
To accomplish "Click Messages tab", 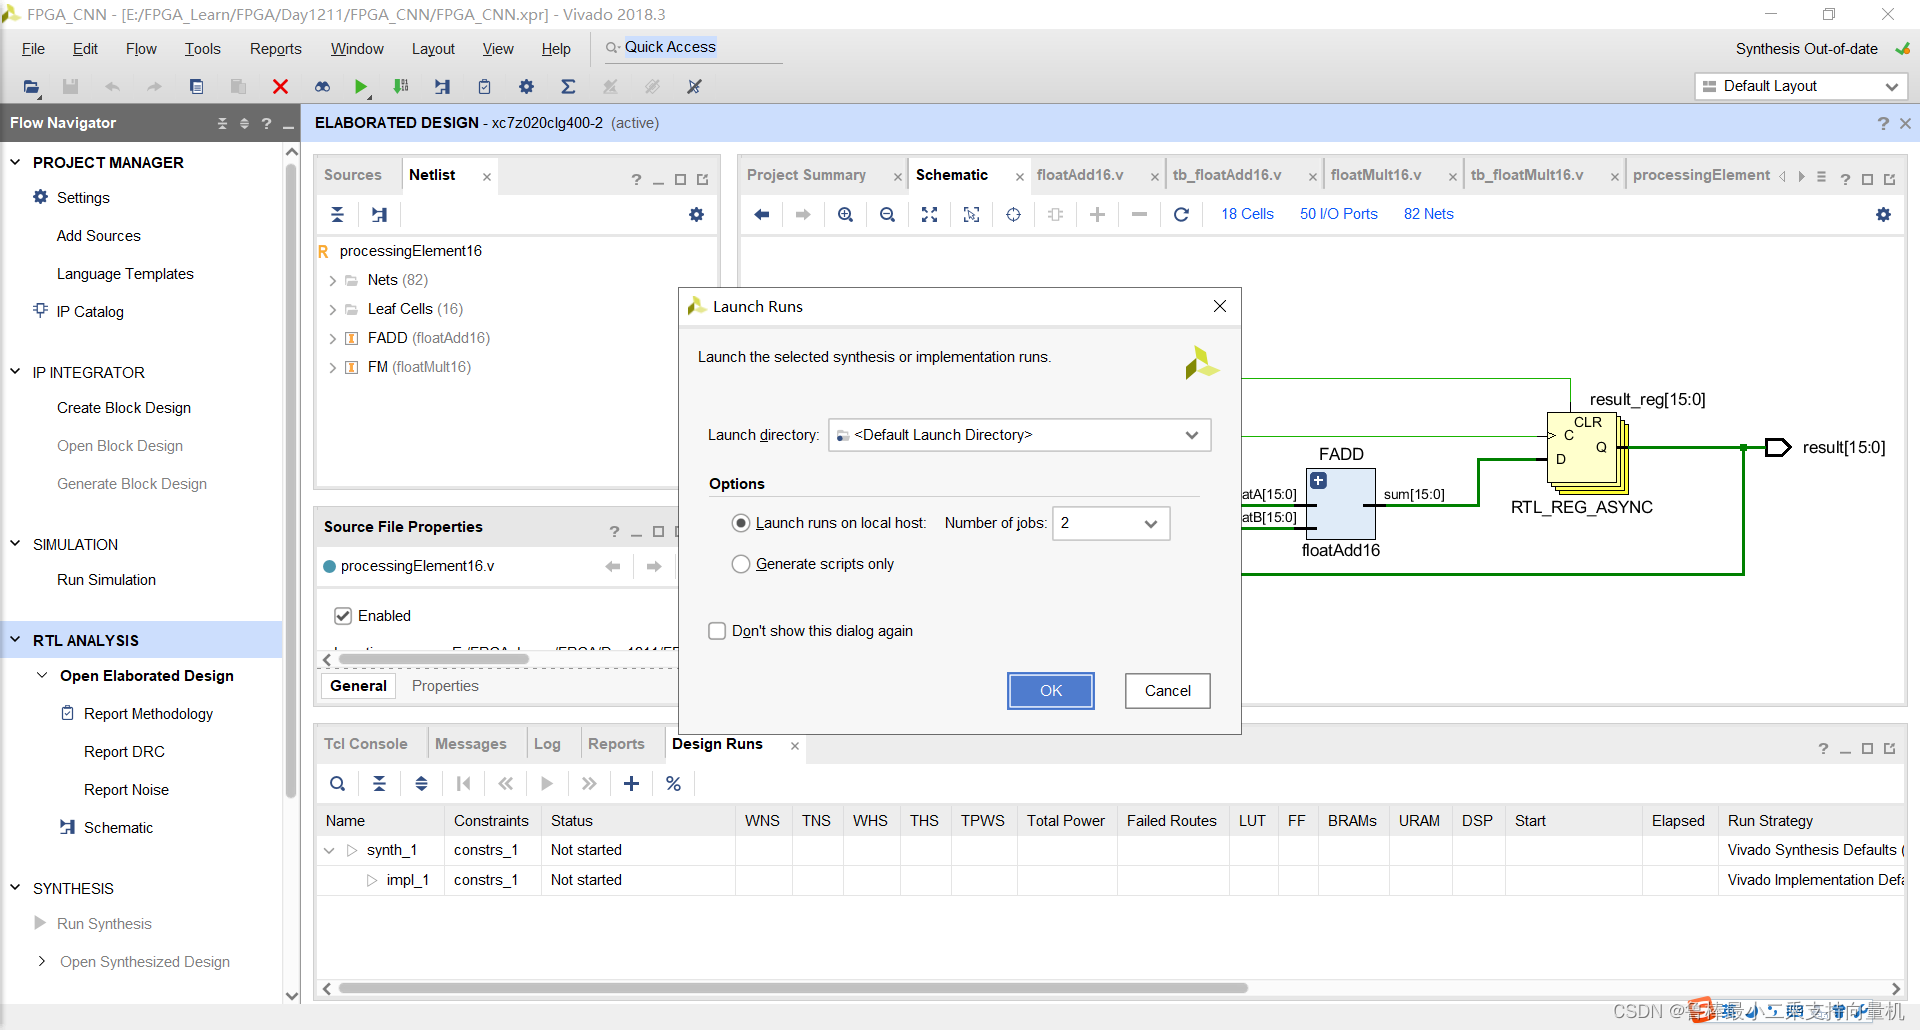I will click(x=470, y=744).
